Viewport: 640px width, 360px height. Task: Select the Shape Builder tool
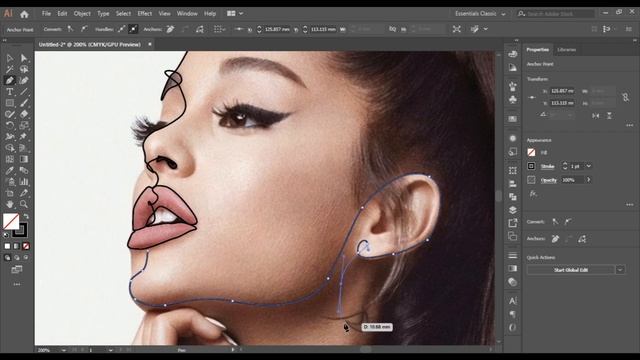click(x=10, y=148)
